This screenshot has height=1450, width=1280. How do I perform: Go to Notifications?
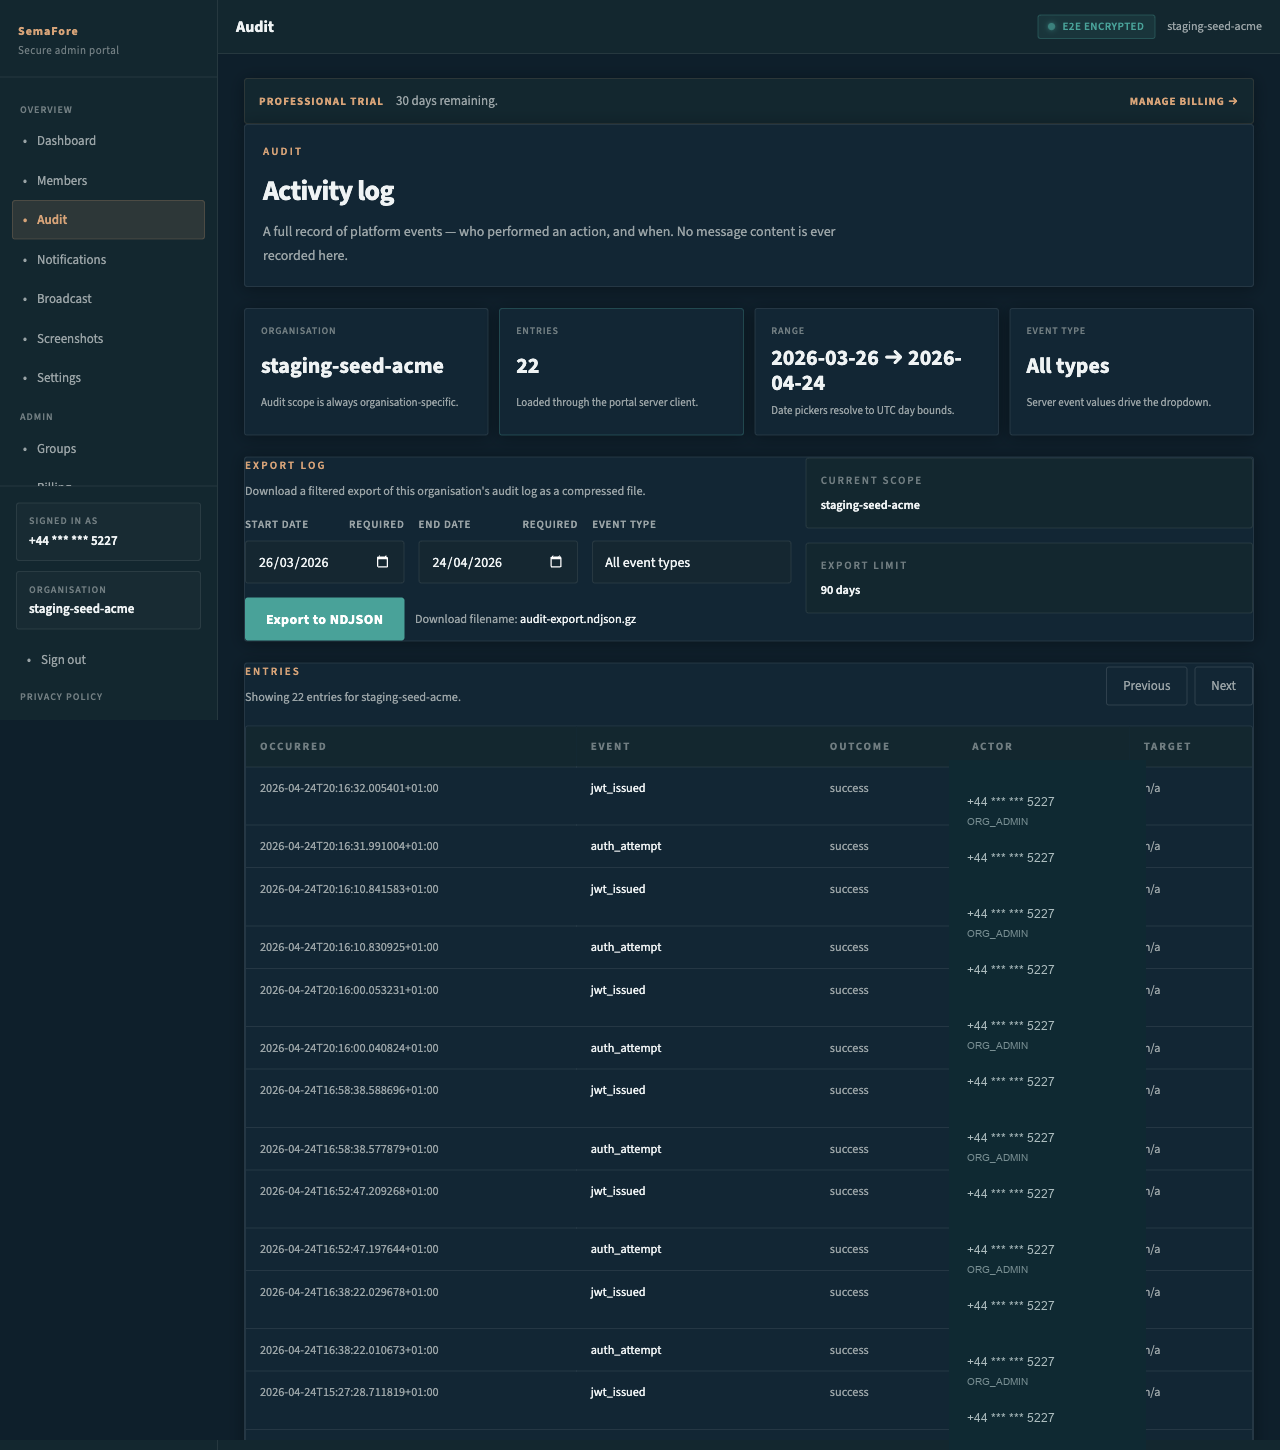(x=71, y=259)
